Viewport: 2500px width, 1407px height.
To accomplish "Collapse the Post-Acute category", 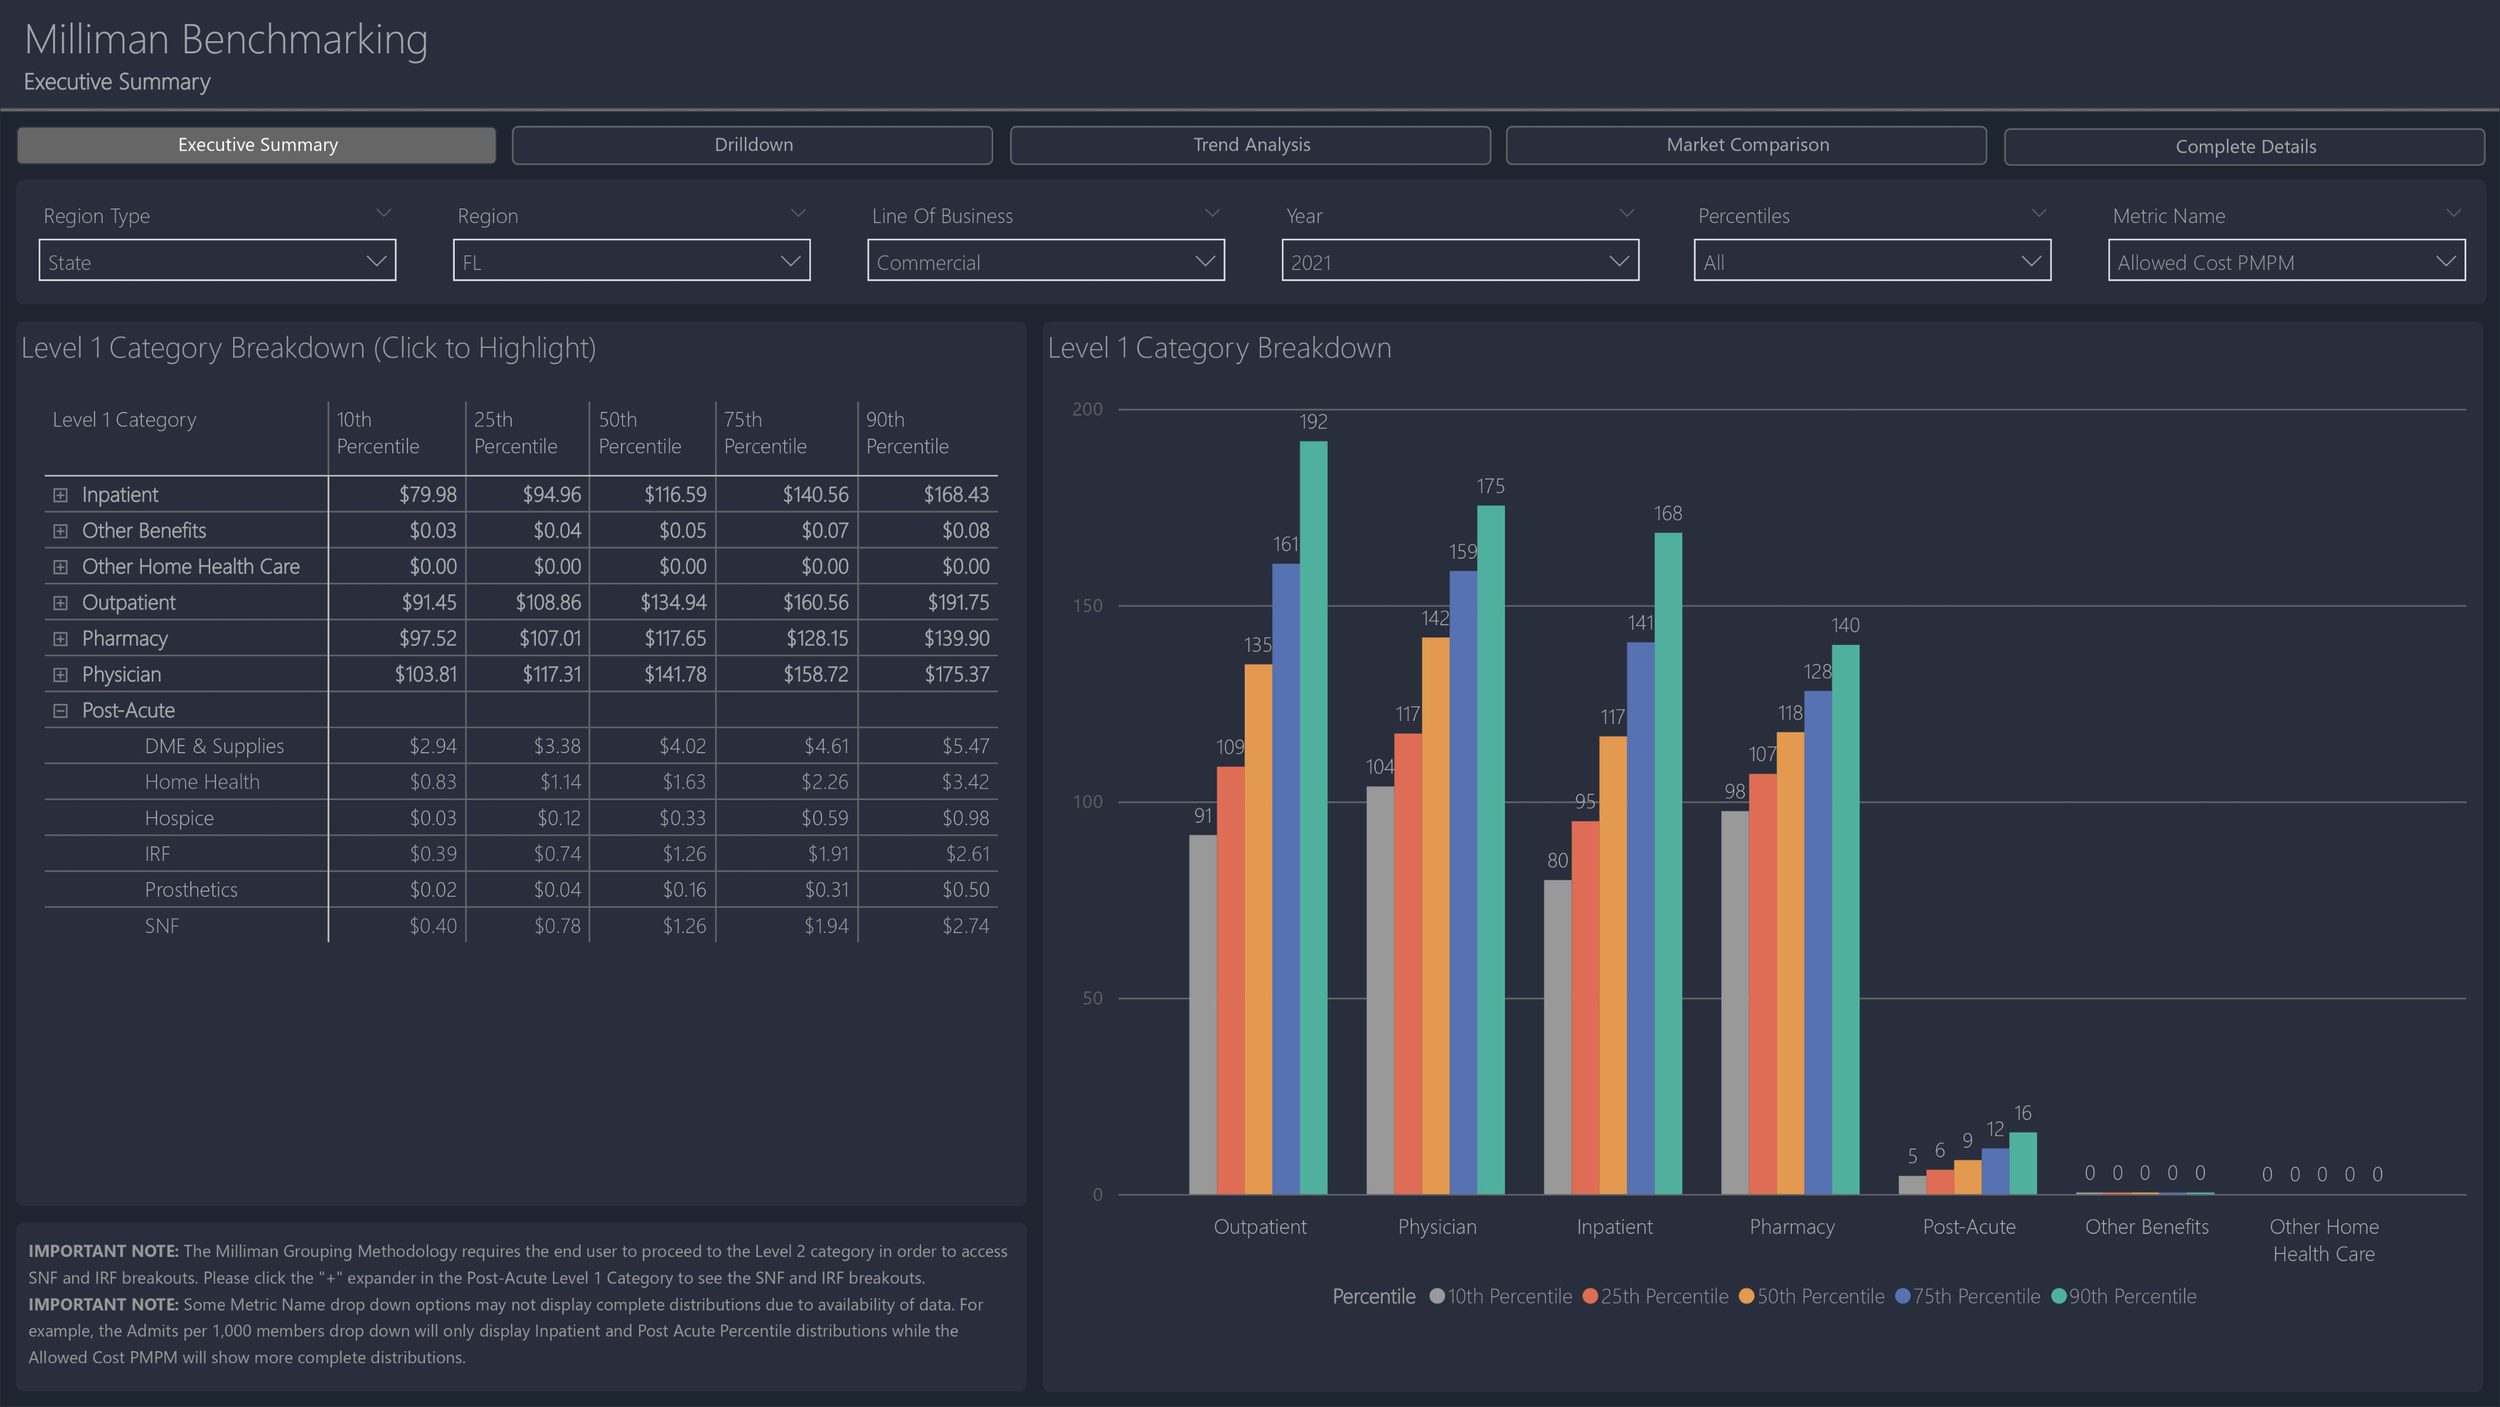I will [x=60, y=711].
